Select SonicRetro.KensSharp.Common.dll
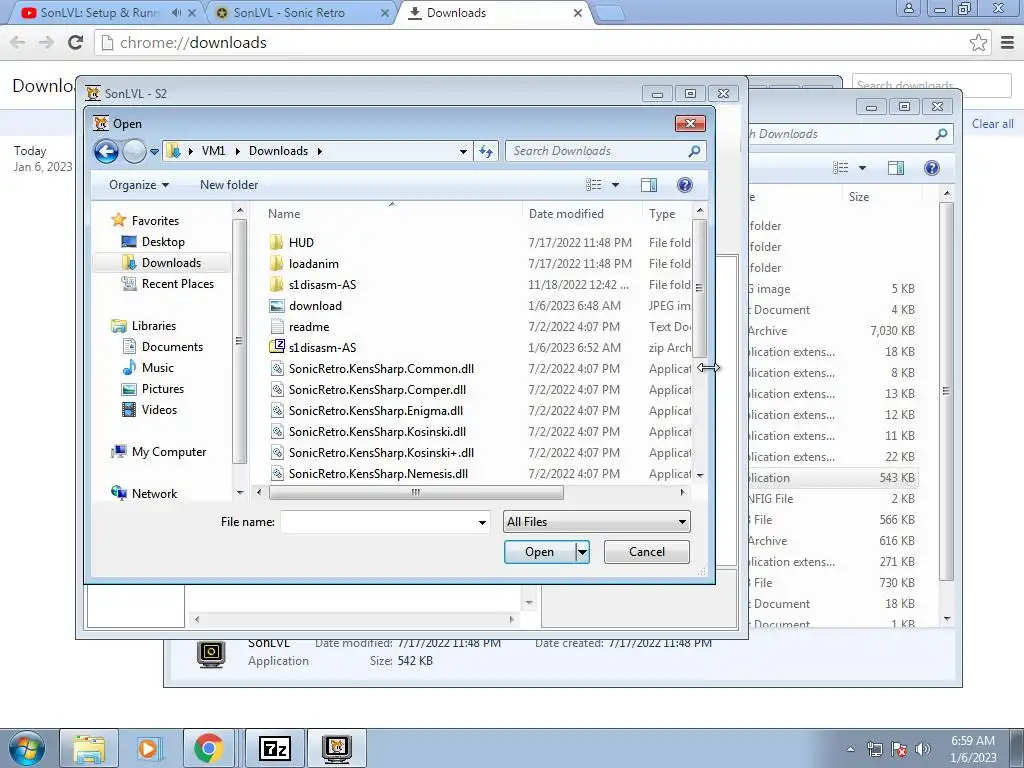This screenshot has height=768, width=1024. [381, 369]
